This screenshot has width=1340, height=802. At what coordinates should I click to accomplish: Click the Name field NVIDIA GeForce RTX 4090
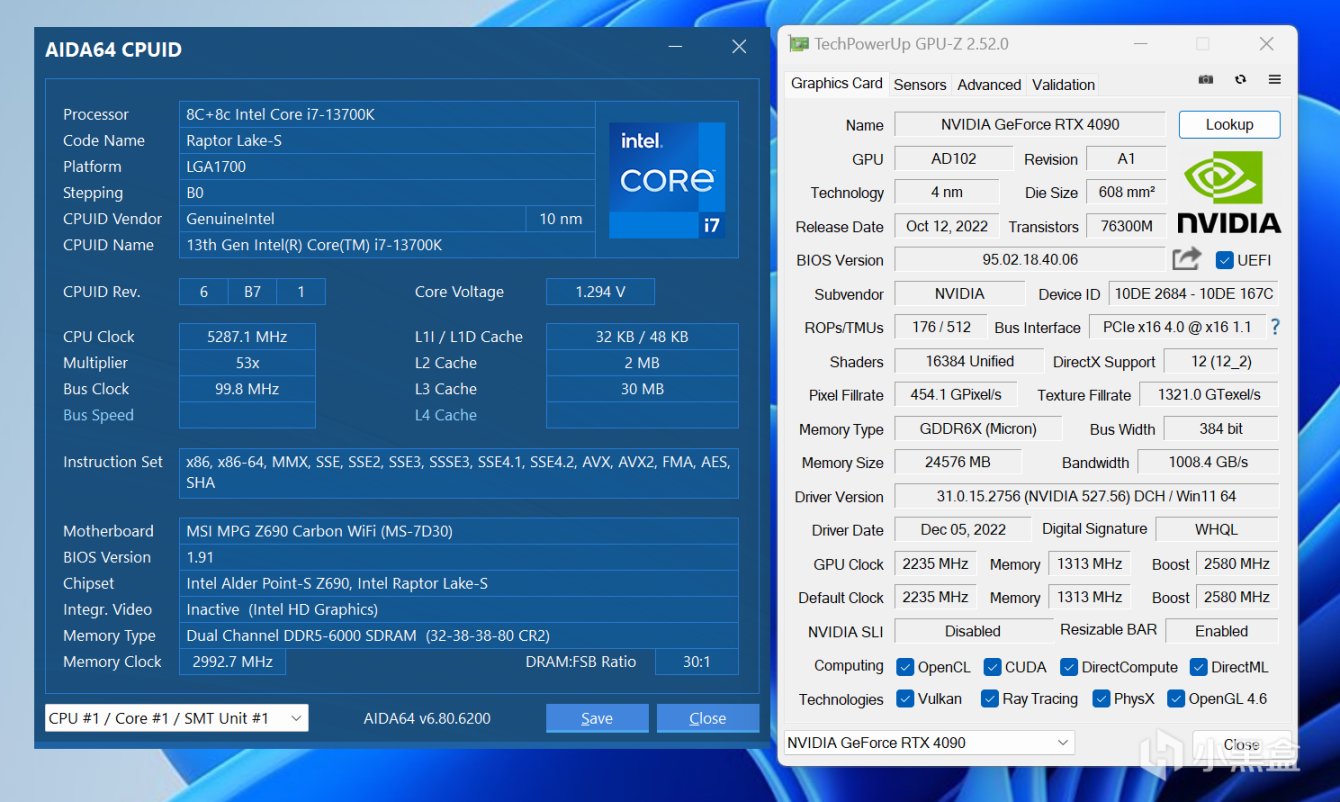tap(1030, 125)
